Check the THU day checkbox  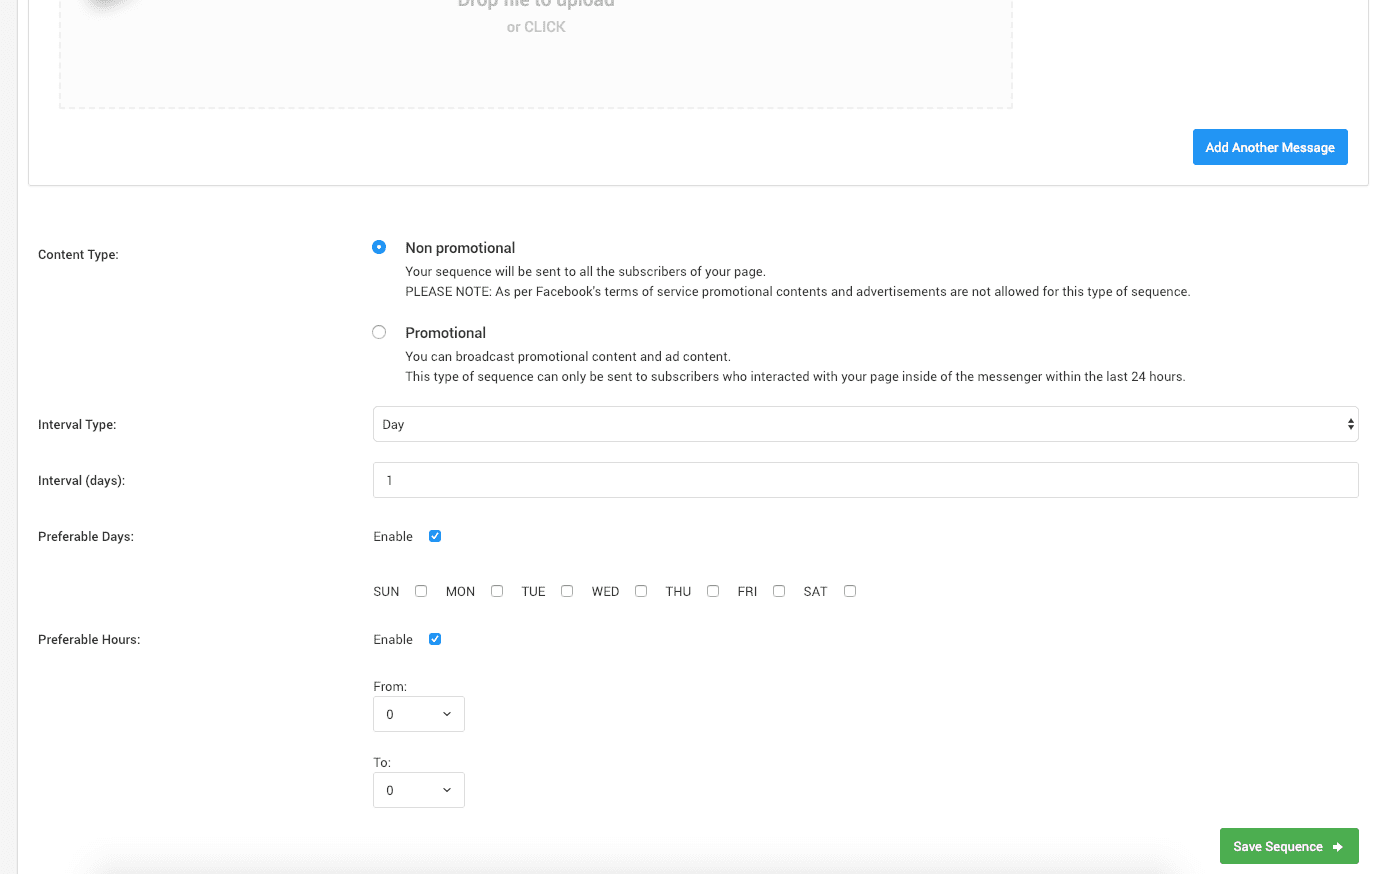coord(713,591)
